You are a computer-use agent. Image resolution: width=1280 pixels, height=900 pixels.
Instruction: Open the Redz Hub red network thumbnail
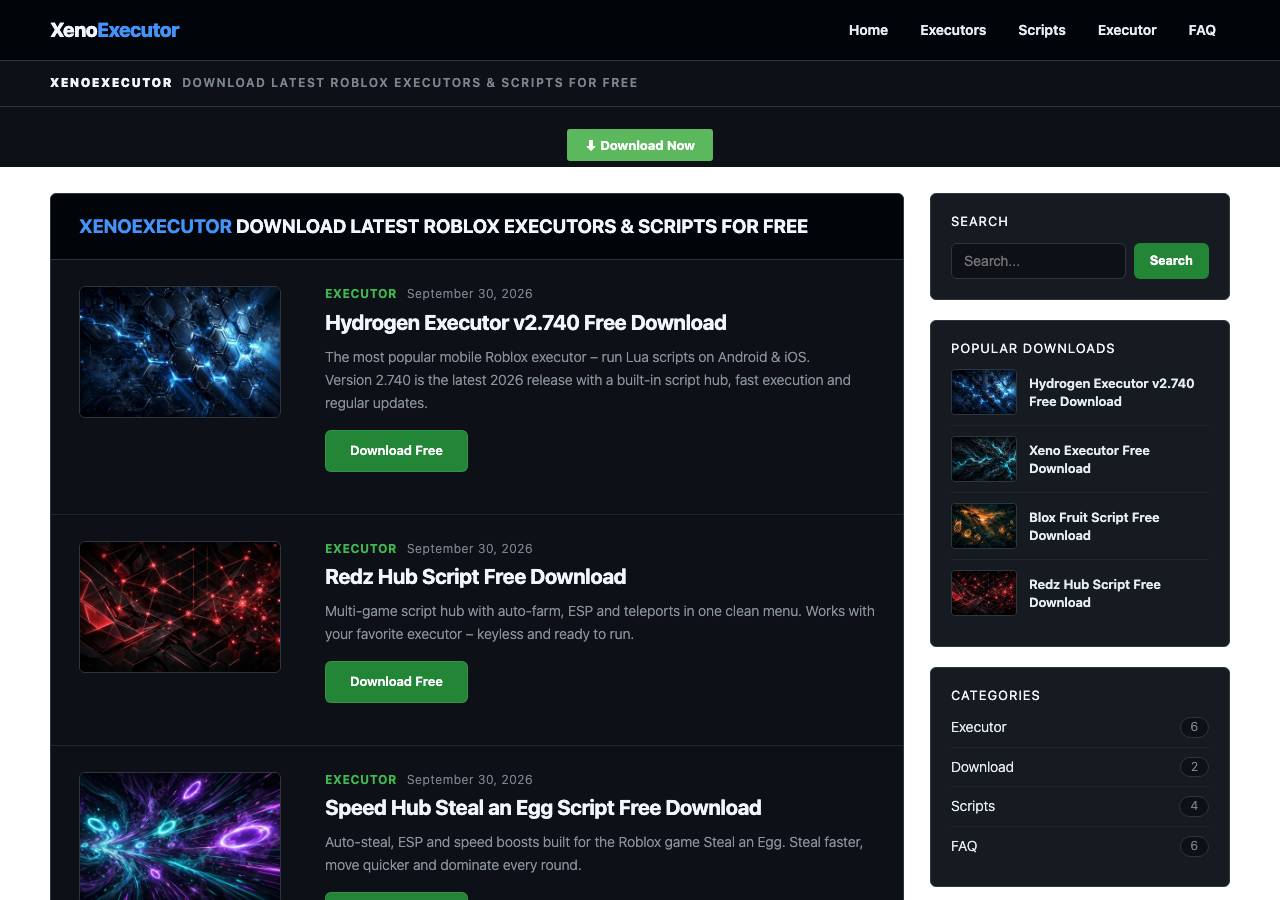[180, 607]
